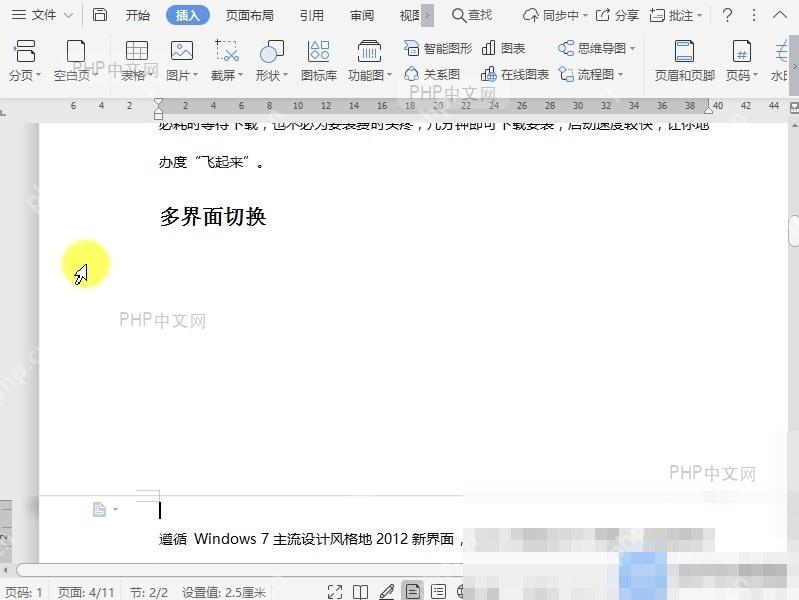Open 页眉和页脚 header and footer
Image resolution: width=799 pixels, height=600 pixels.
684,61
